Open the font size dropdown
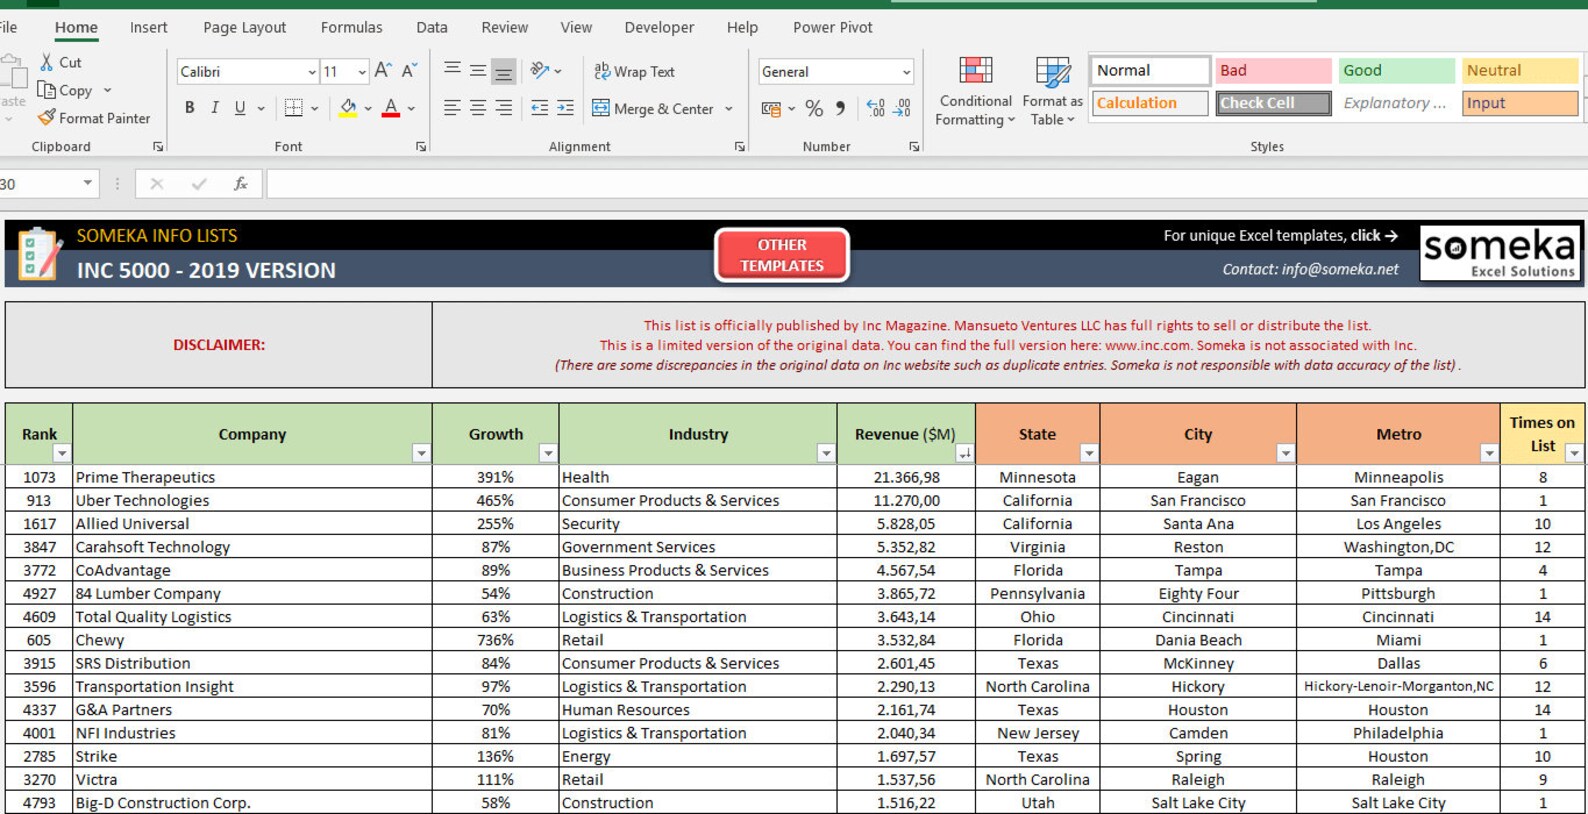The image size is (1588, 814). point(362,72)
